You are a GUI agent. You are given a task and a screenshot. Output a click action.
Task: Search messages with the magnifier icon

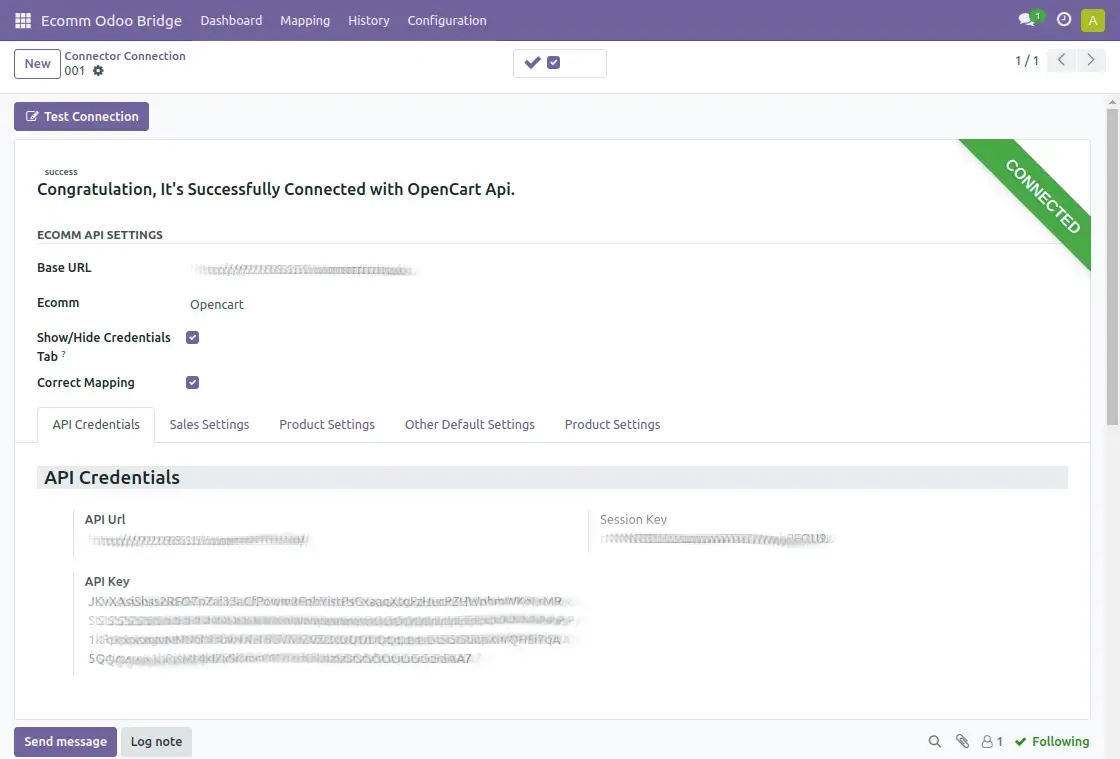point(934,741)
